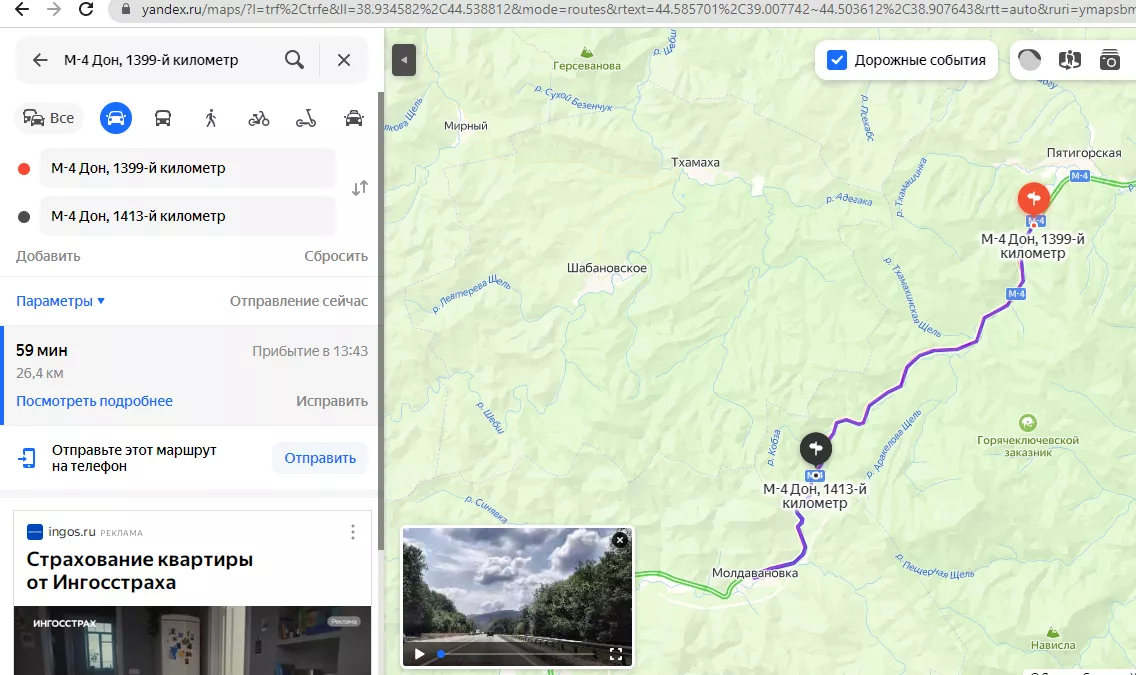Image resolution: width=1136 pixels, height=675 pixels.
Task: Collapse the left sidebar panel arrow
Action: coord(403,60)
